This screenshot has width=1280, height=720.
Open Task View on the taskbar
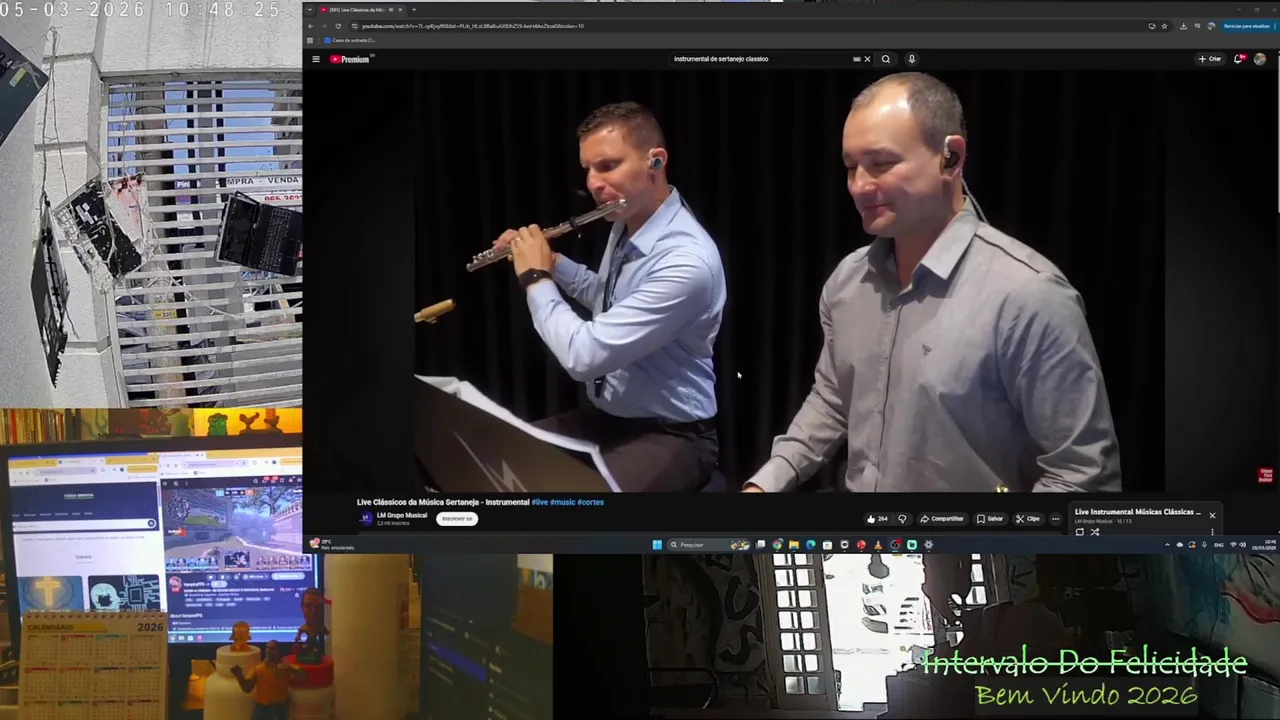click(x=760, y=545)
